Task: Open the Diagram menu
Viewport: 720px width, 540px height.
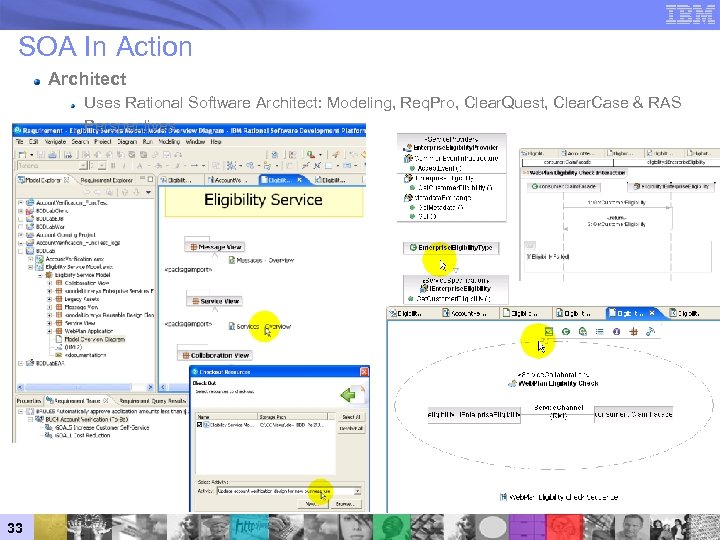Action: [127, 142]
